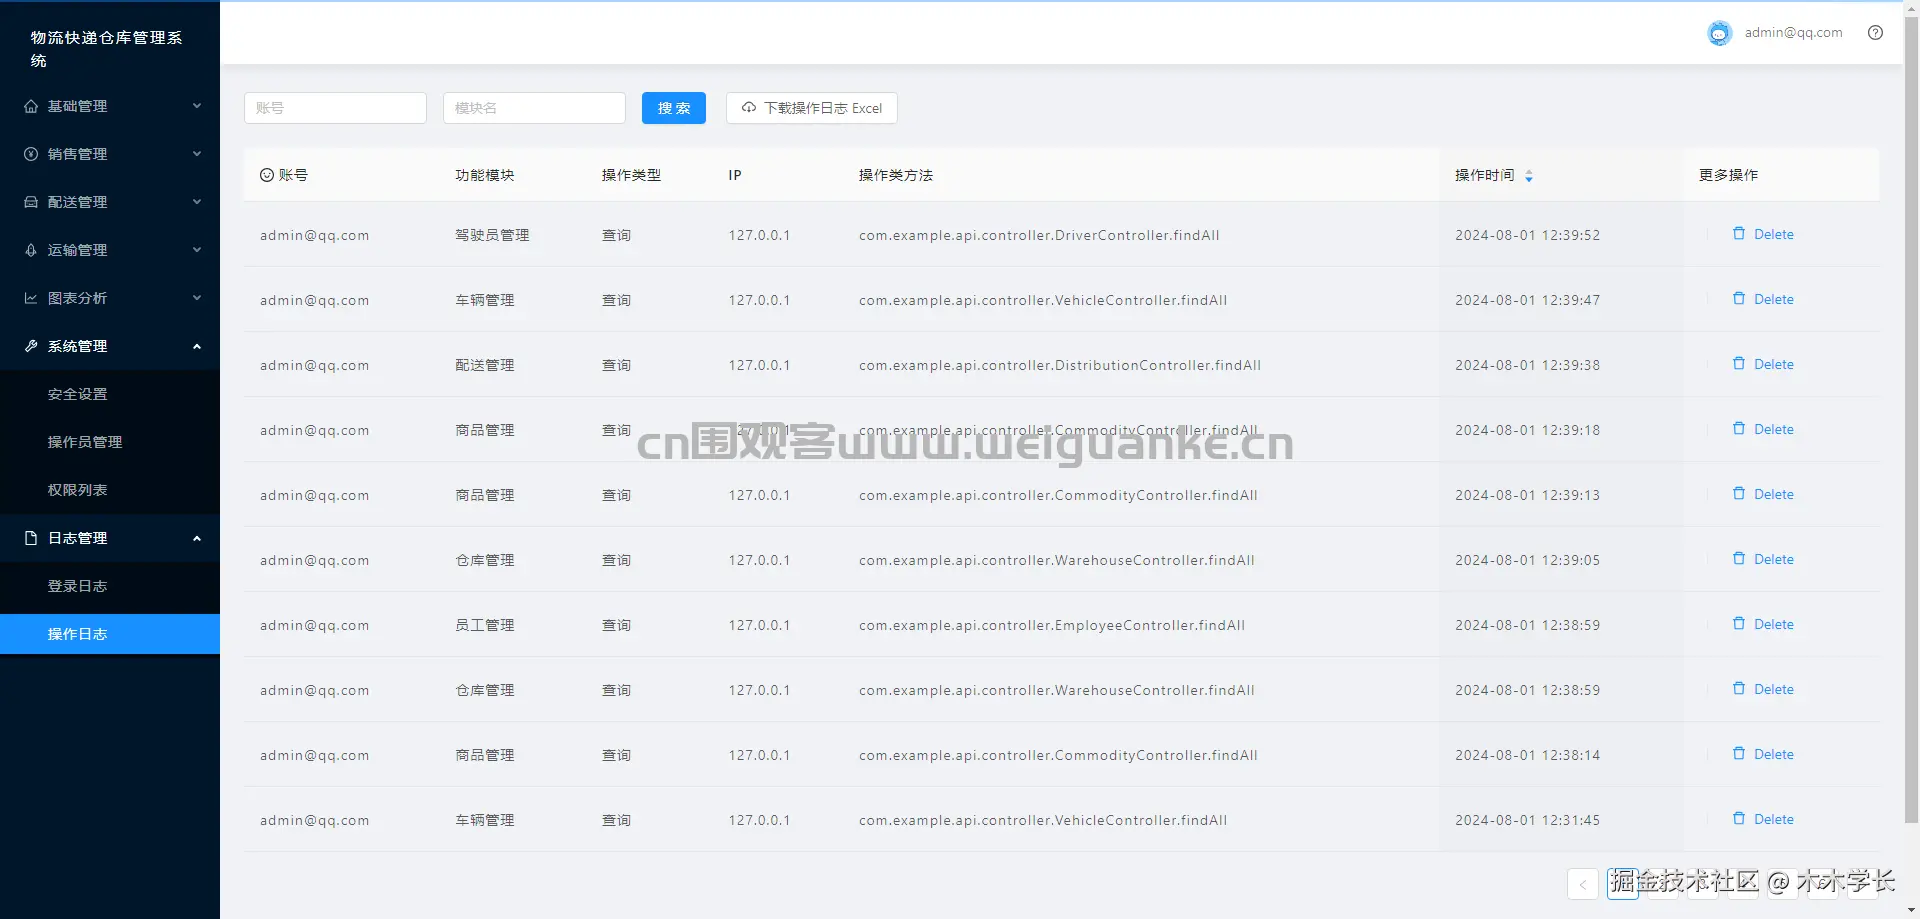Click the 驾驶员管理 module cell
1920x919 pixels.
coord(492,235)
